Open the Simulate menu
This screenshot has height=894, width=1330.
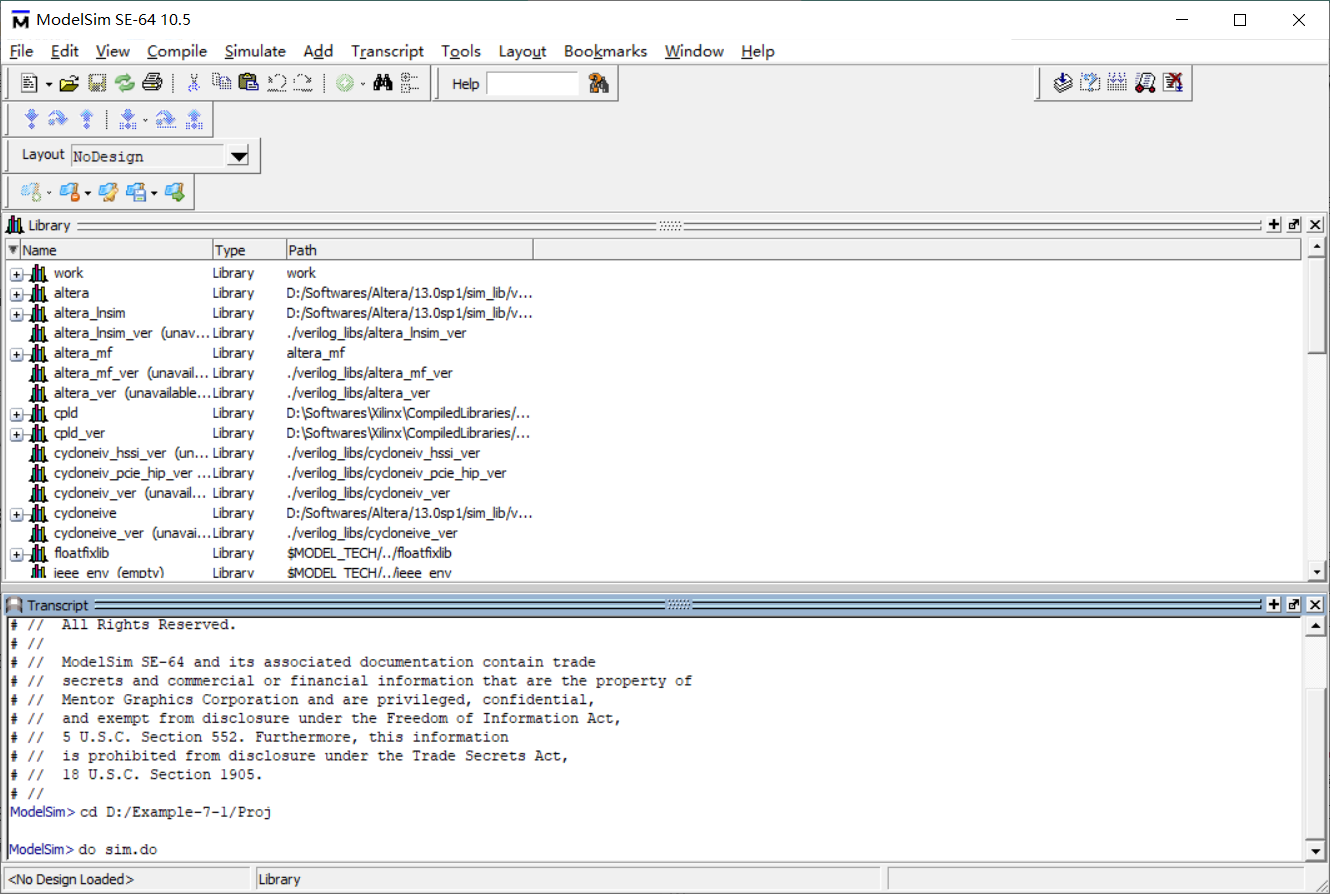255,51
